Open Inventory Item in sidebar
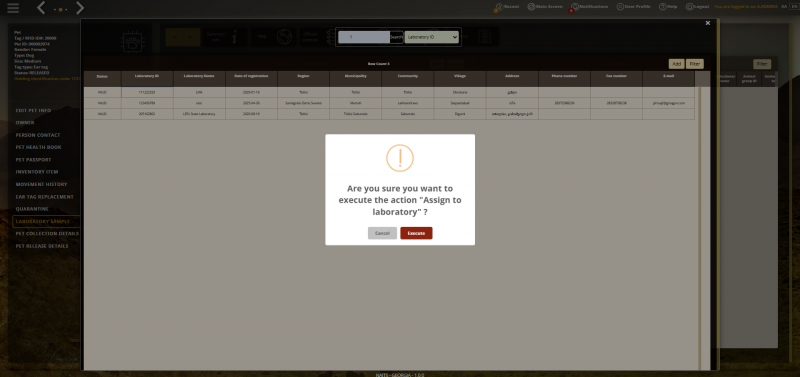 tap(37, 172)
